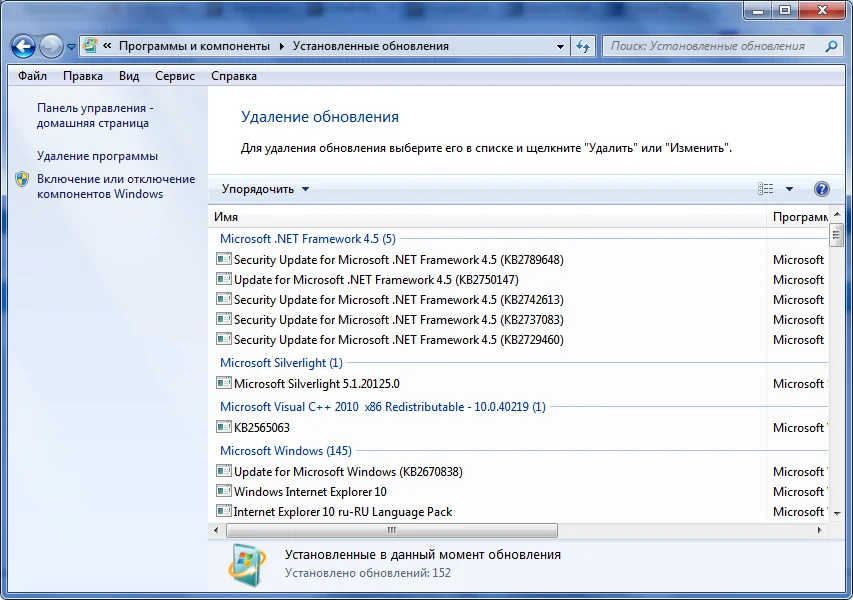The height and width of the screenshot is (600, 853).
Task: Click the icon of KB2789648 update
Action: pyautogui.click(x=224, y=259)
